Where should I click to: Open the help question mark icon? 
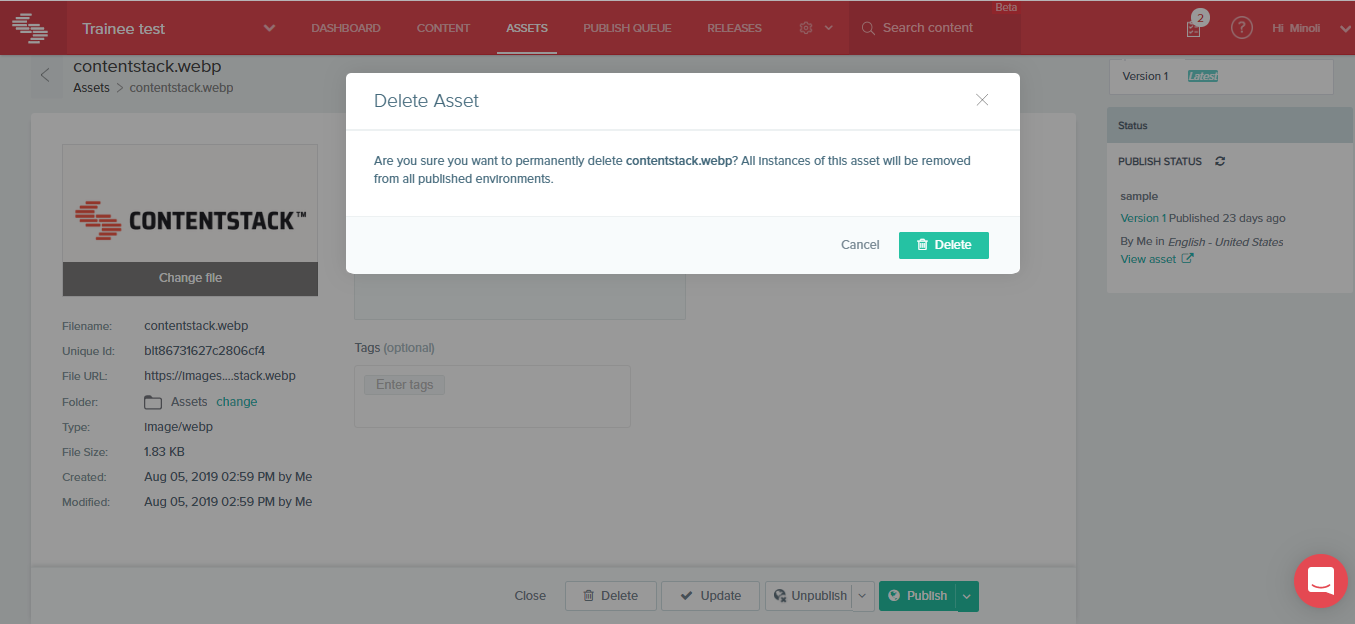click(x=1242, y=28)
